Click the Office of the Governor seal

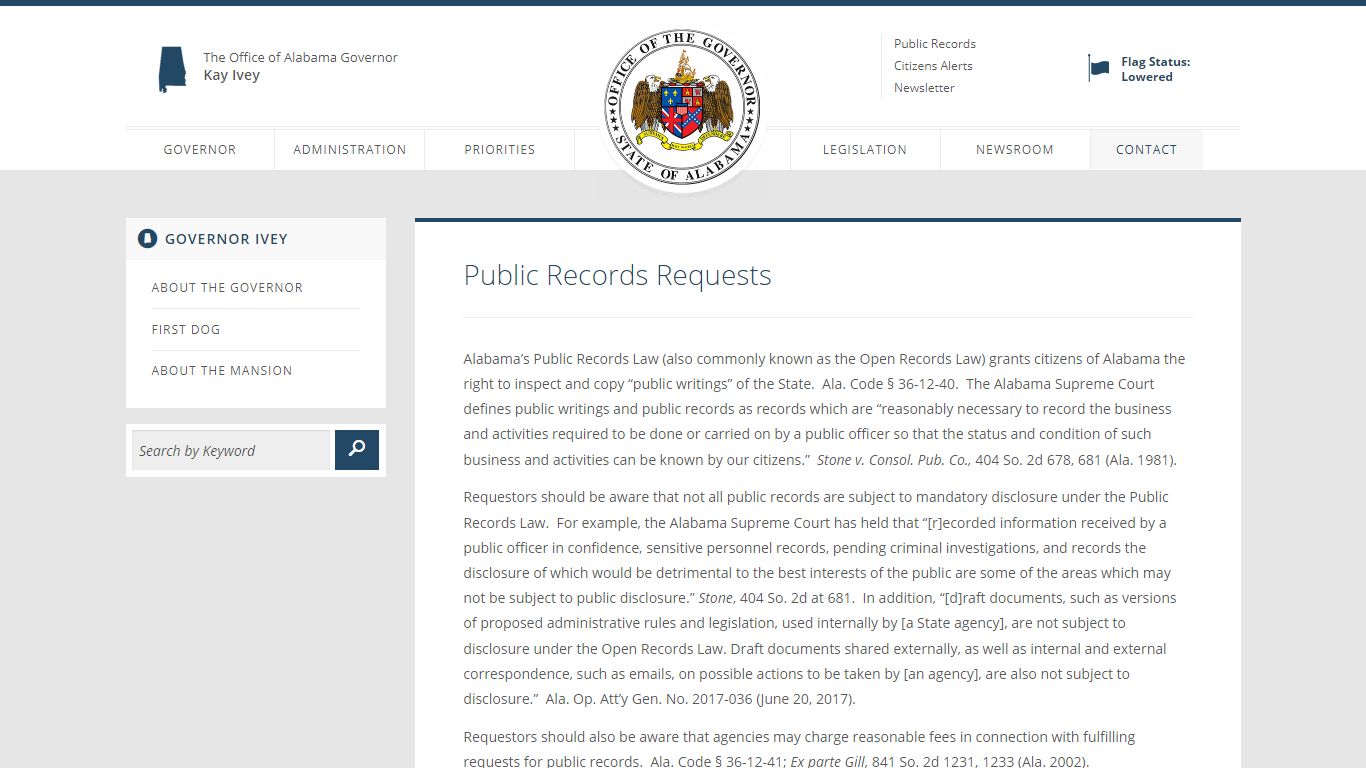tap(682, 108)
